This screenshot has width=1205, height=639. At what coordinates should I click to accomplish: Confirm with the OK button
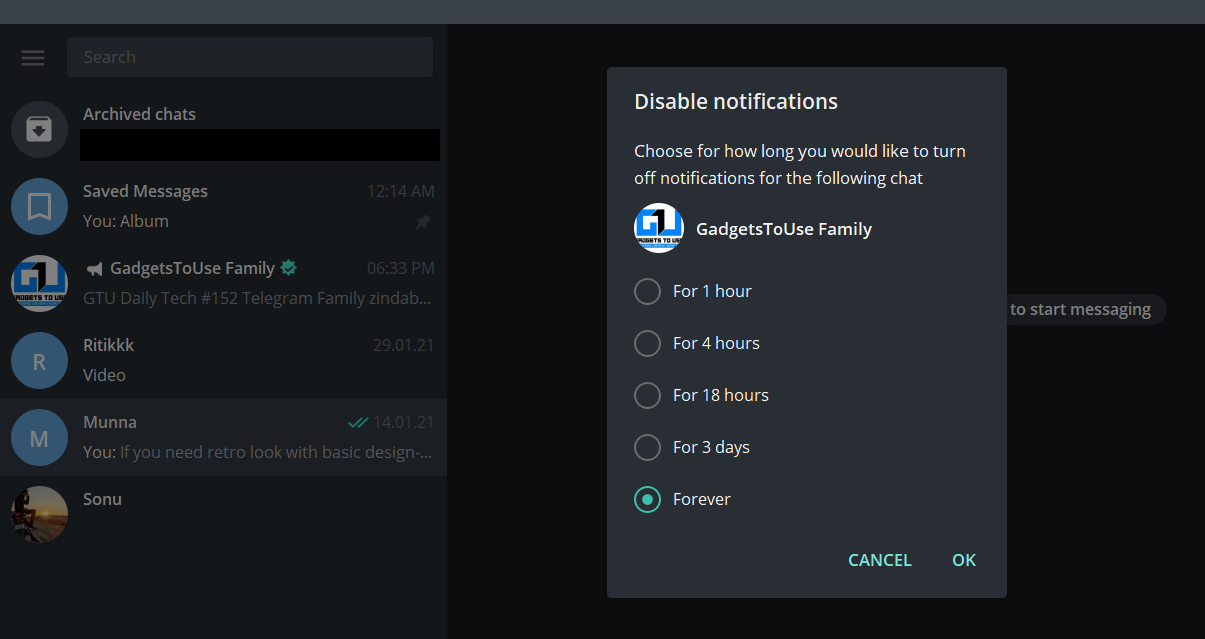pos(963,560)
